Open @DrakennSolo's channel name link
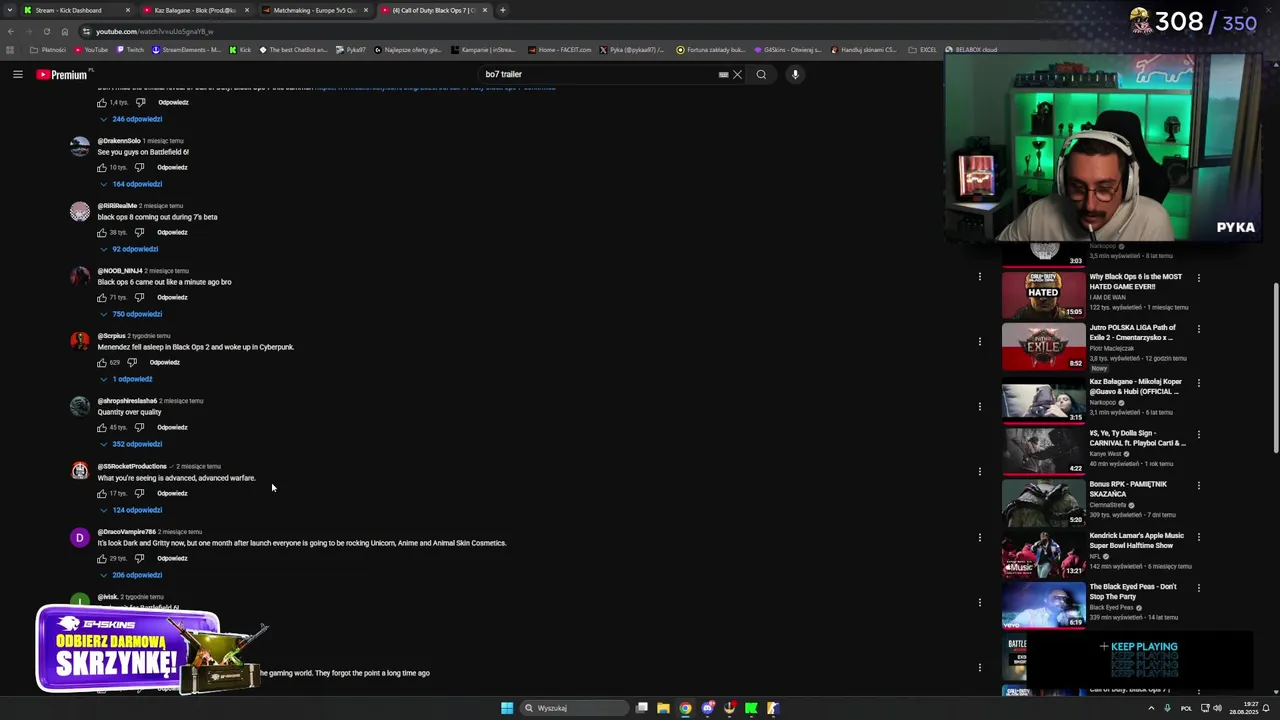The height and width of the screenshot is (720, 1280). coord(119,141)
